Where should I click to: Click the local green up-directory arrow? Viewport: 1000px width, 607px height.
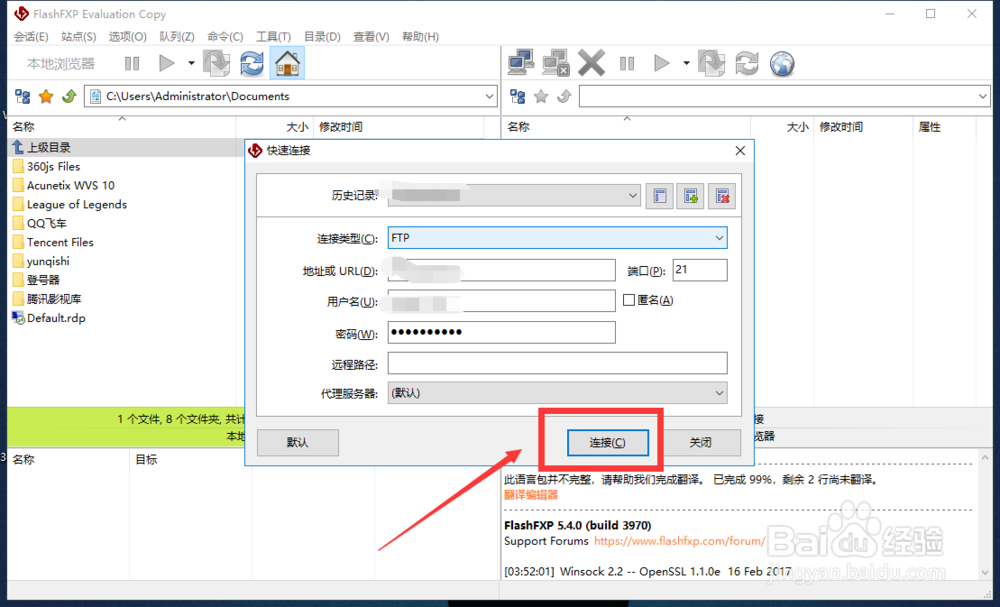69,96
